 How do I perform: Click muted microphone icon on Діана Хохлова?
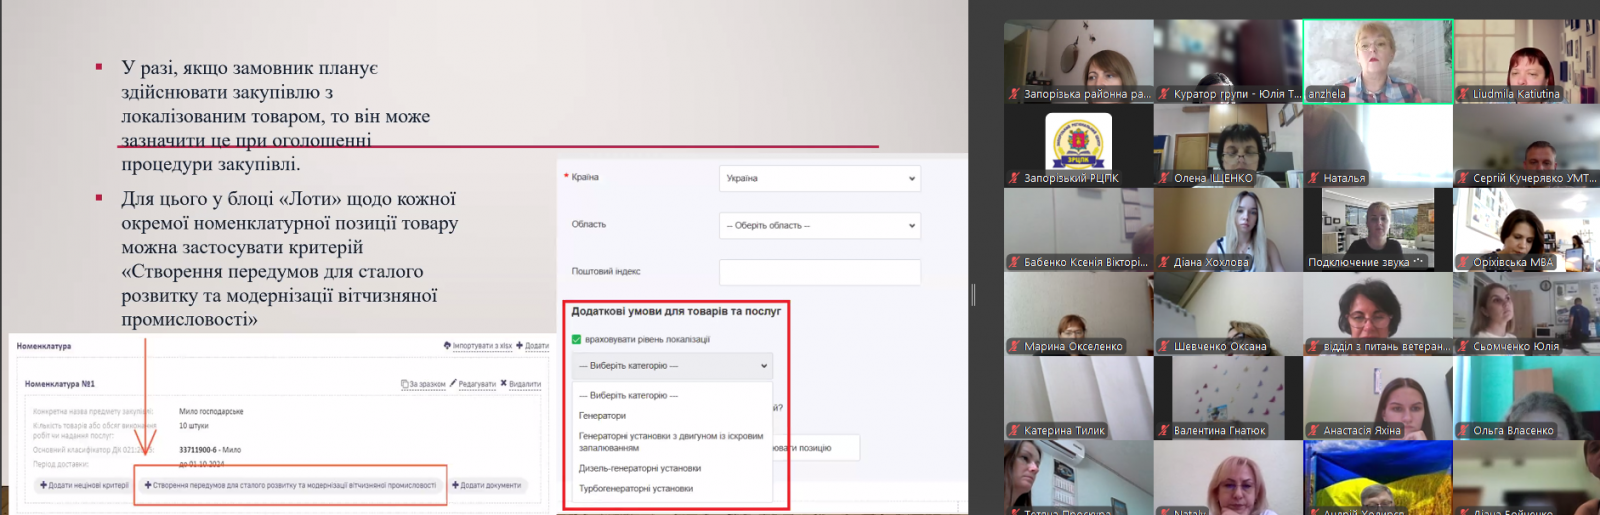pyautogui.click(x=1164, y=263)
